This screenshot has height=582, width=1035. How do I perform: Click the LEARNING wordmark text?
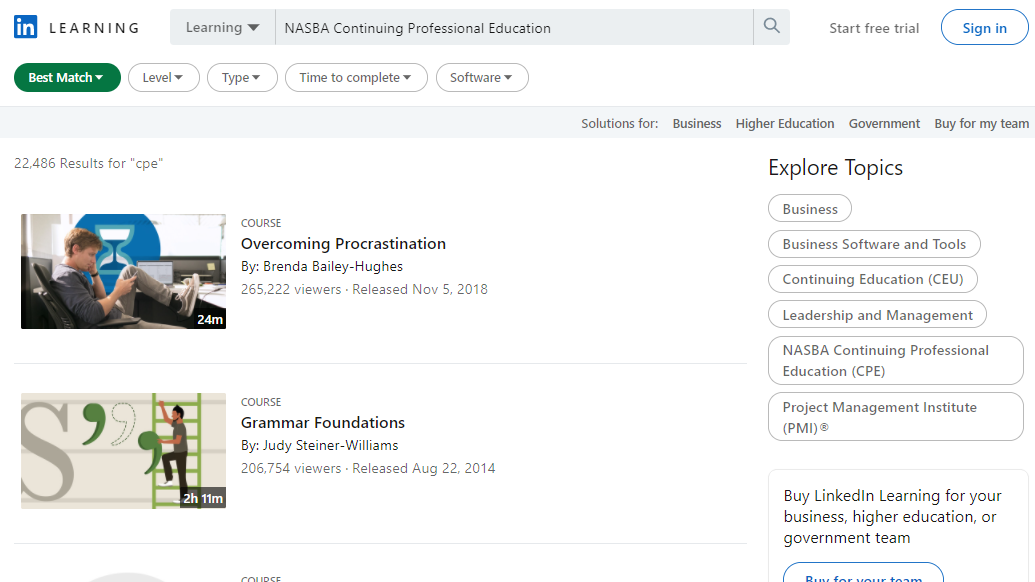[94, 28]
